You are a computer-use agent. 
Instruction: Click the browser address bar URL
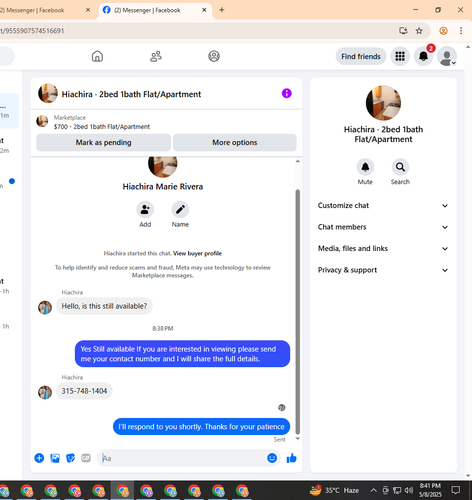32,31
